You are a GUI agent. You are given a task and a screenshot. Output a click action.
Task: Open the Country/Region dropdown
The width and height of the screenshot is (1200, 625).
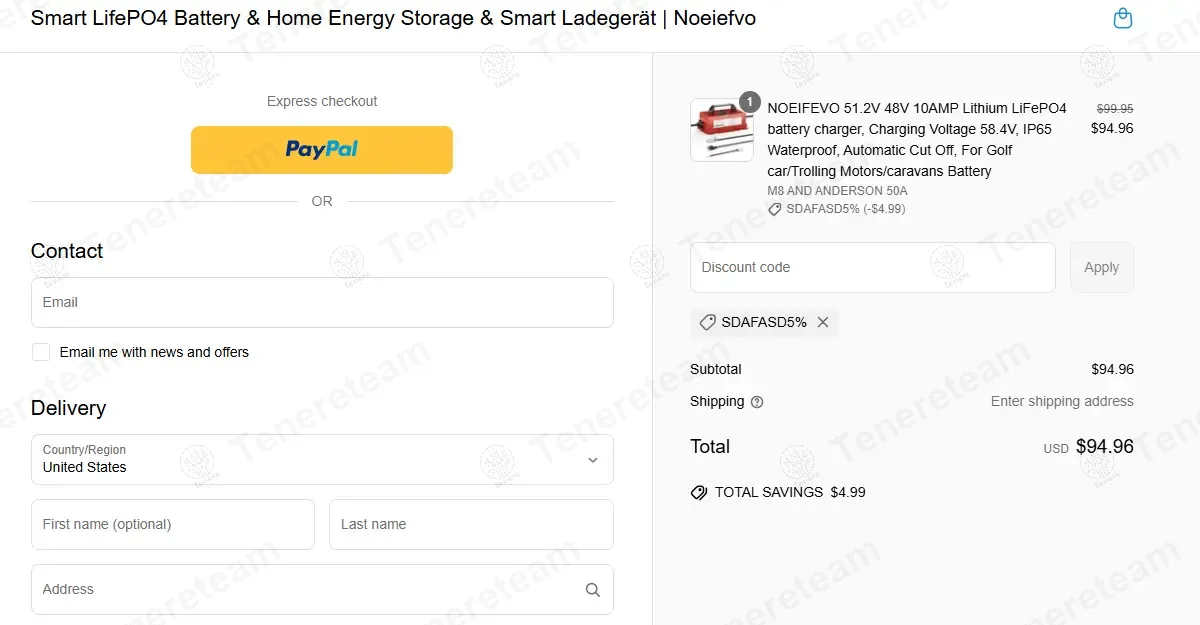[322, 460]
